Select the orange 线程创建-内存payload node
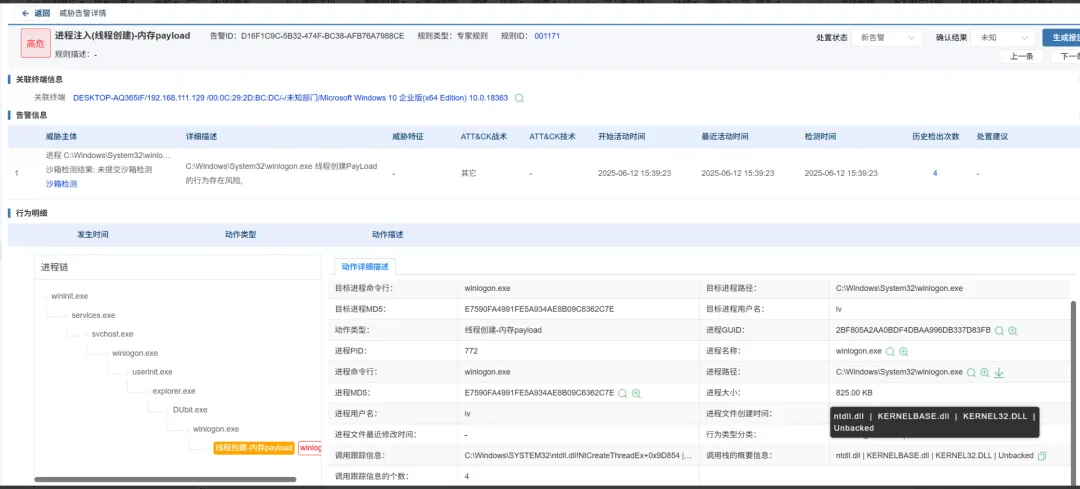 coord(253,448)
